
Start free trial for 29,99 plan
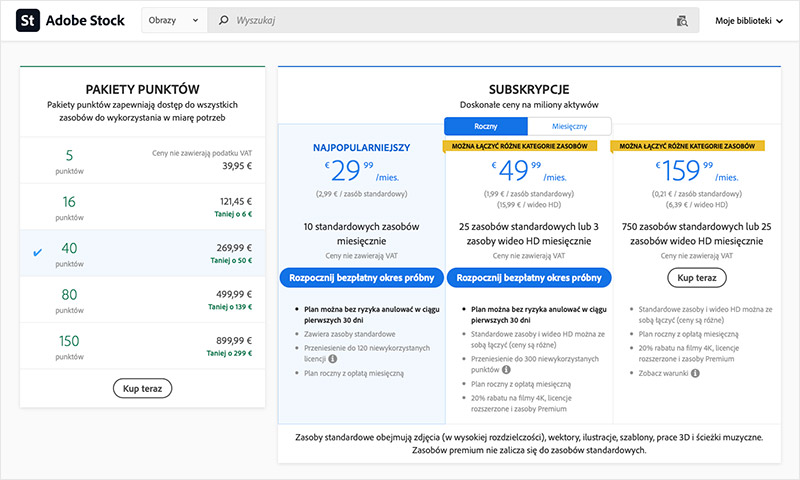361,277
